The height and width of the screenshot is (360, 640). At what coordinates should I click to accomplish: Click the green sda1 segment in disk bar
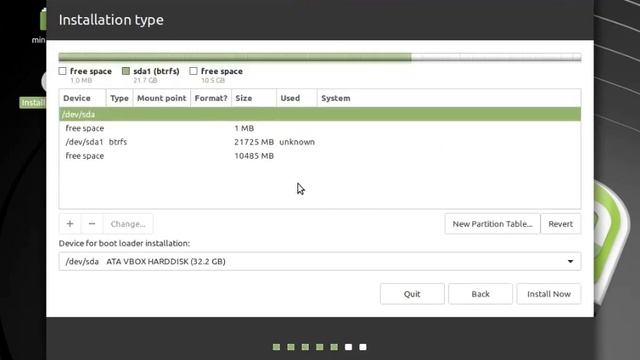coord(236,57)
